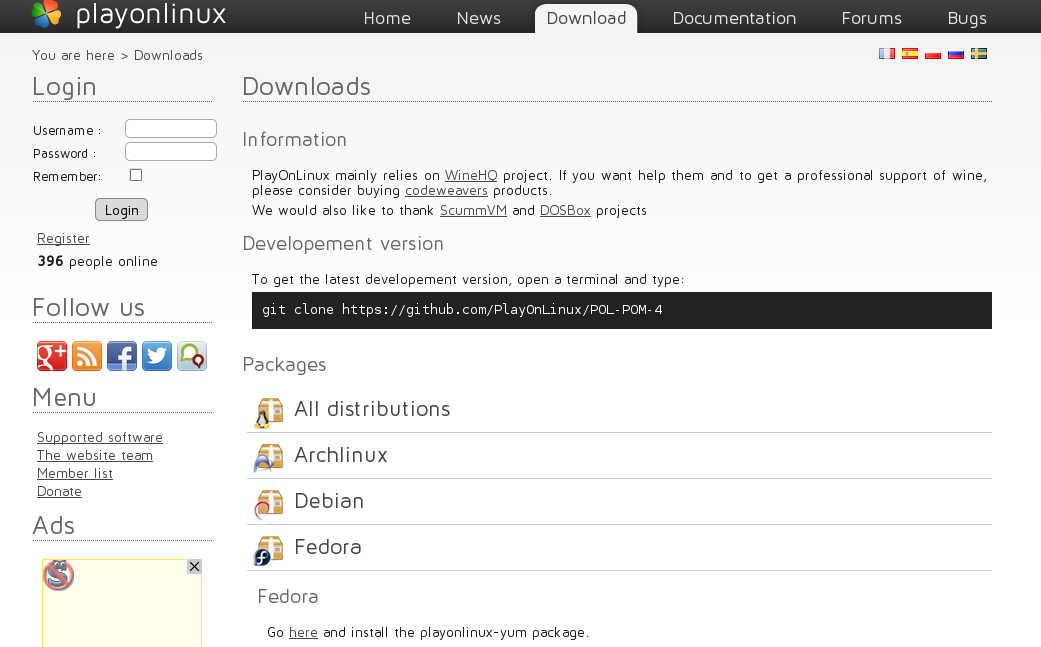
Task: Click the playonlinux site title text
Action: tap(151, 14)
